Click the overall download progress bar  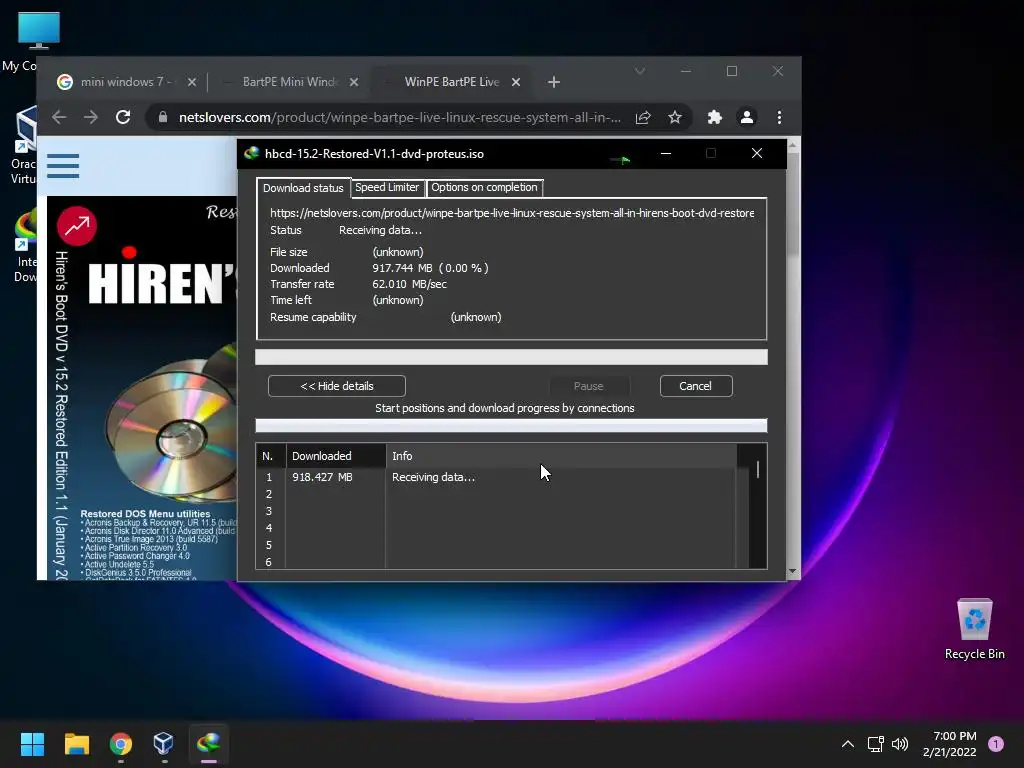point(511,357)
